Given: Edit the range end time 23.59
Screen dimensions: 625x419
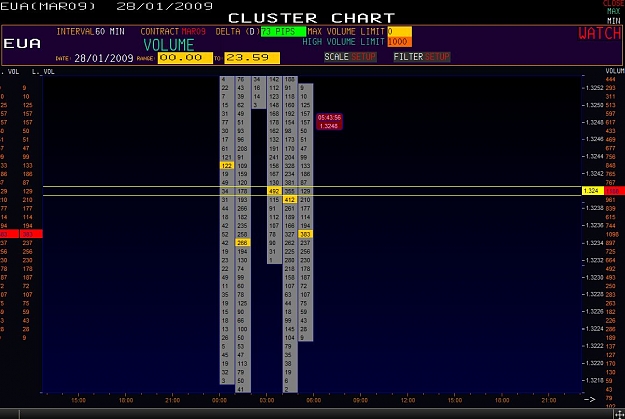Looking at the screenshot, I should [252, 58].
